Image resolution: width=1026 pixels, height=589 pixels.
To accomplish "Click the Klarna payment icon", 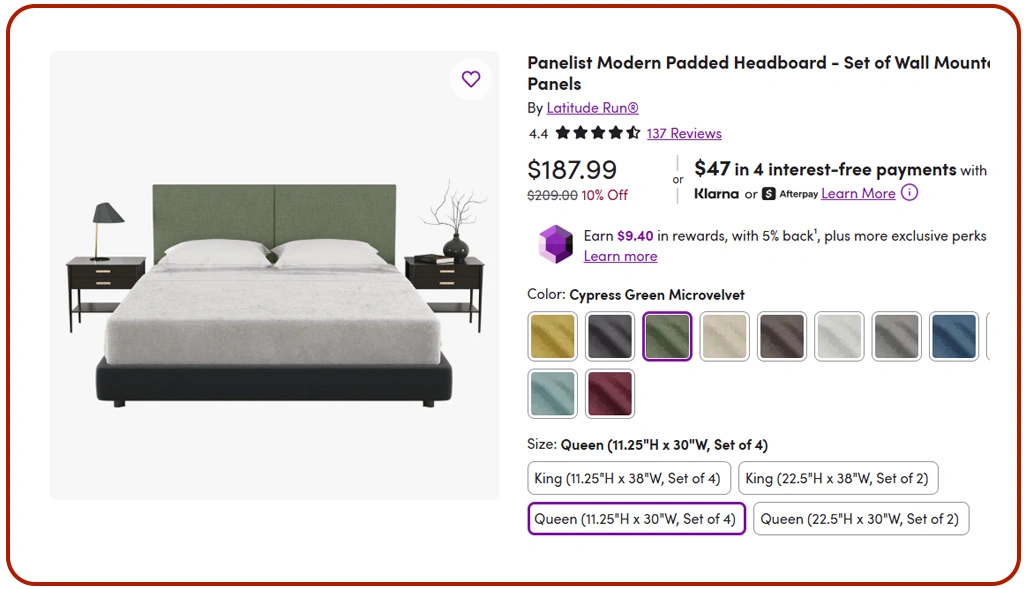I will point(716,194).
